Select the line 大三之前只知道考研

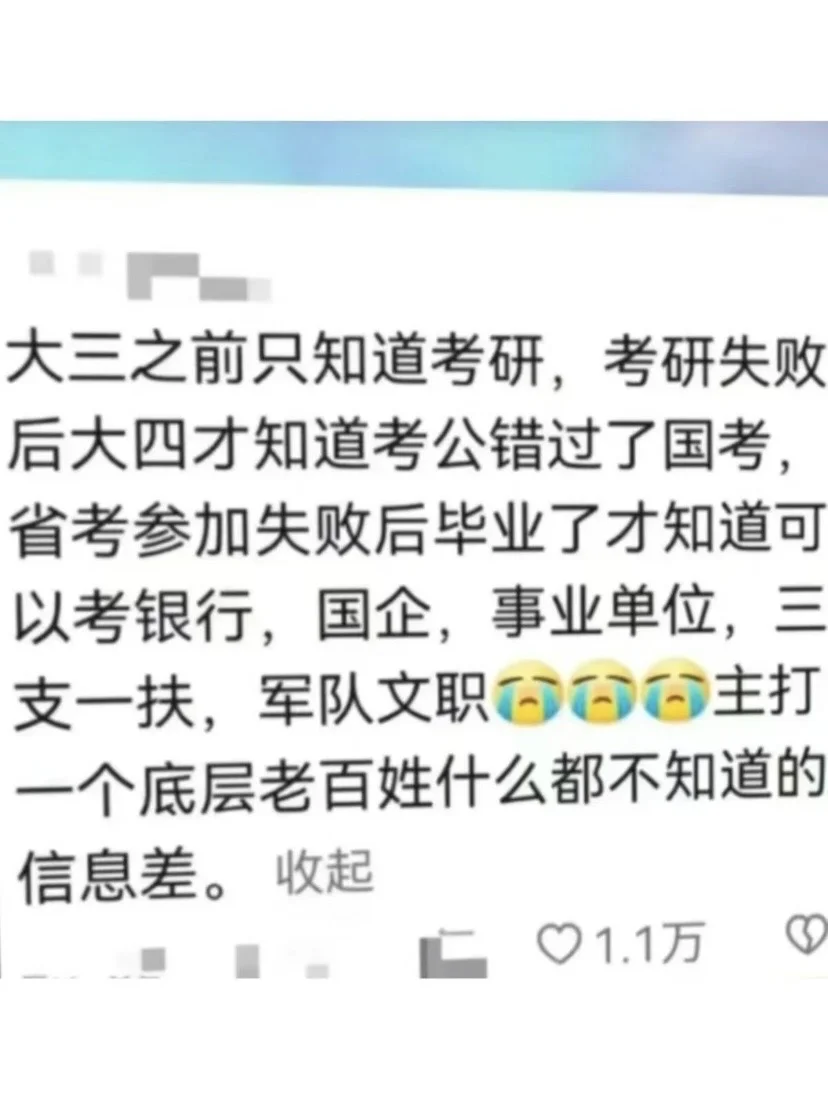(x=276, y=361)
